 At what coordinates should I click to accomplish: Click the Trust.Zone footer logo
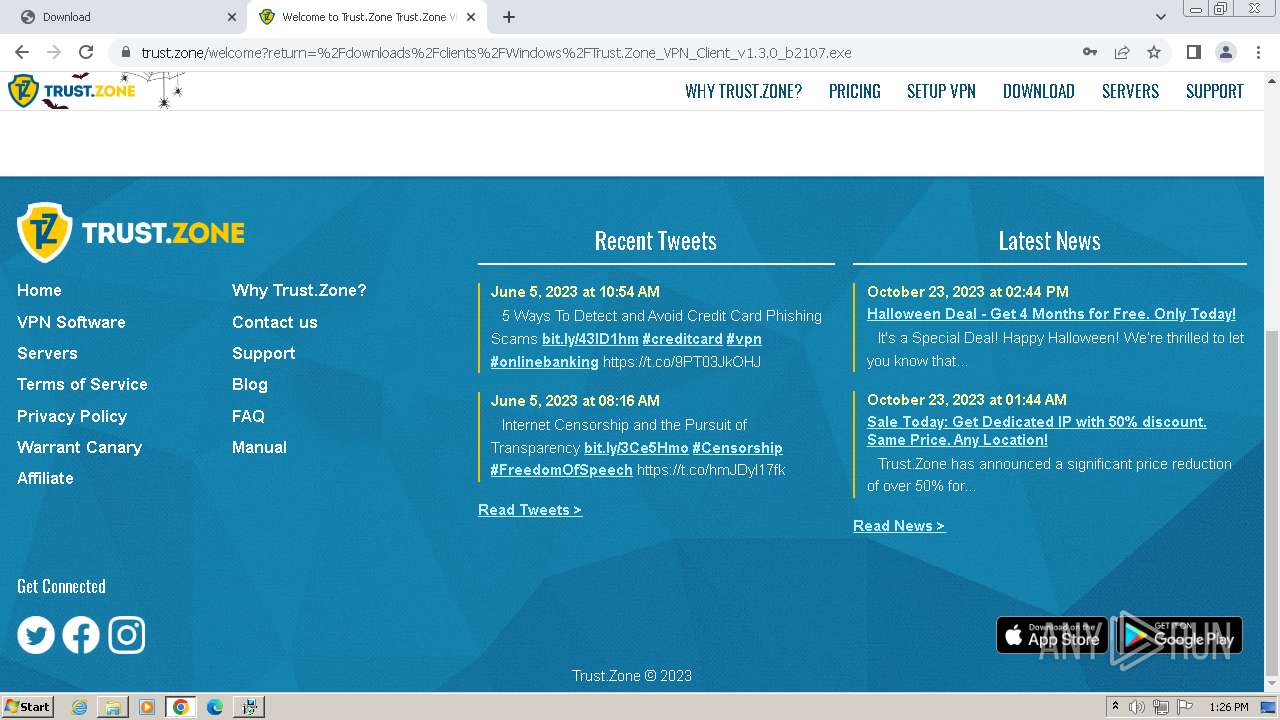(x=131, y=233)
